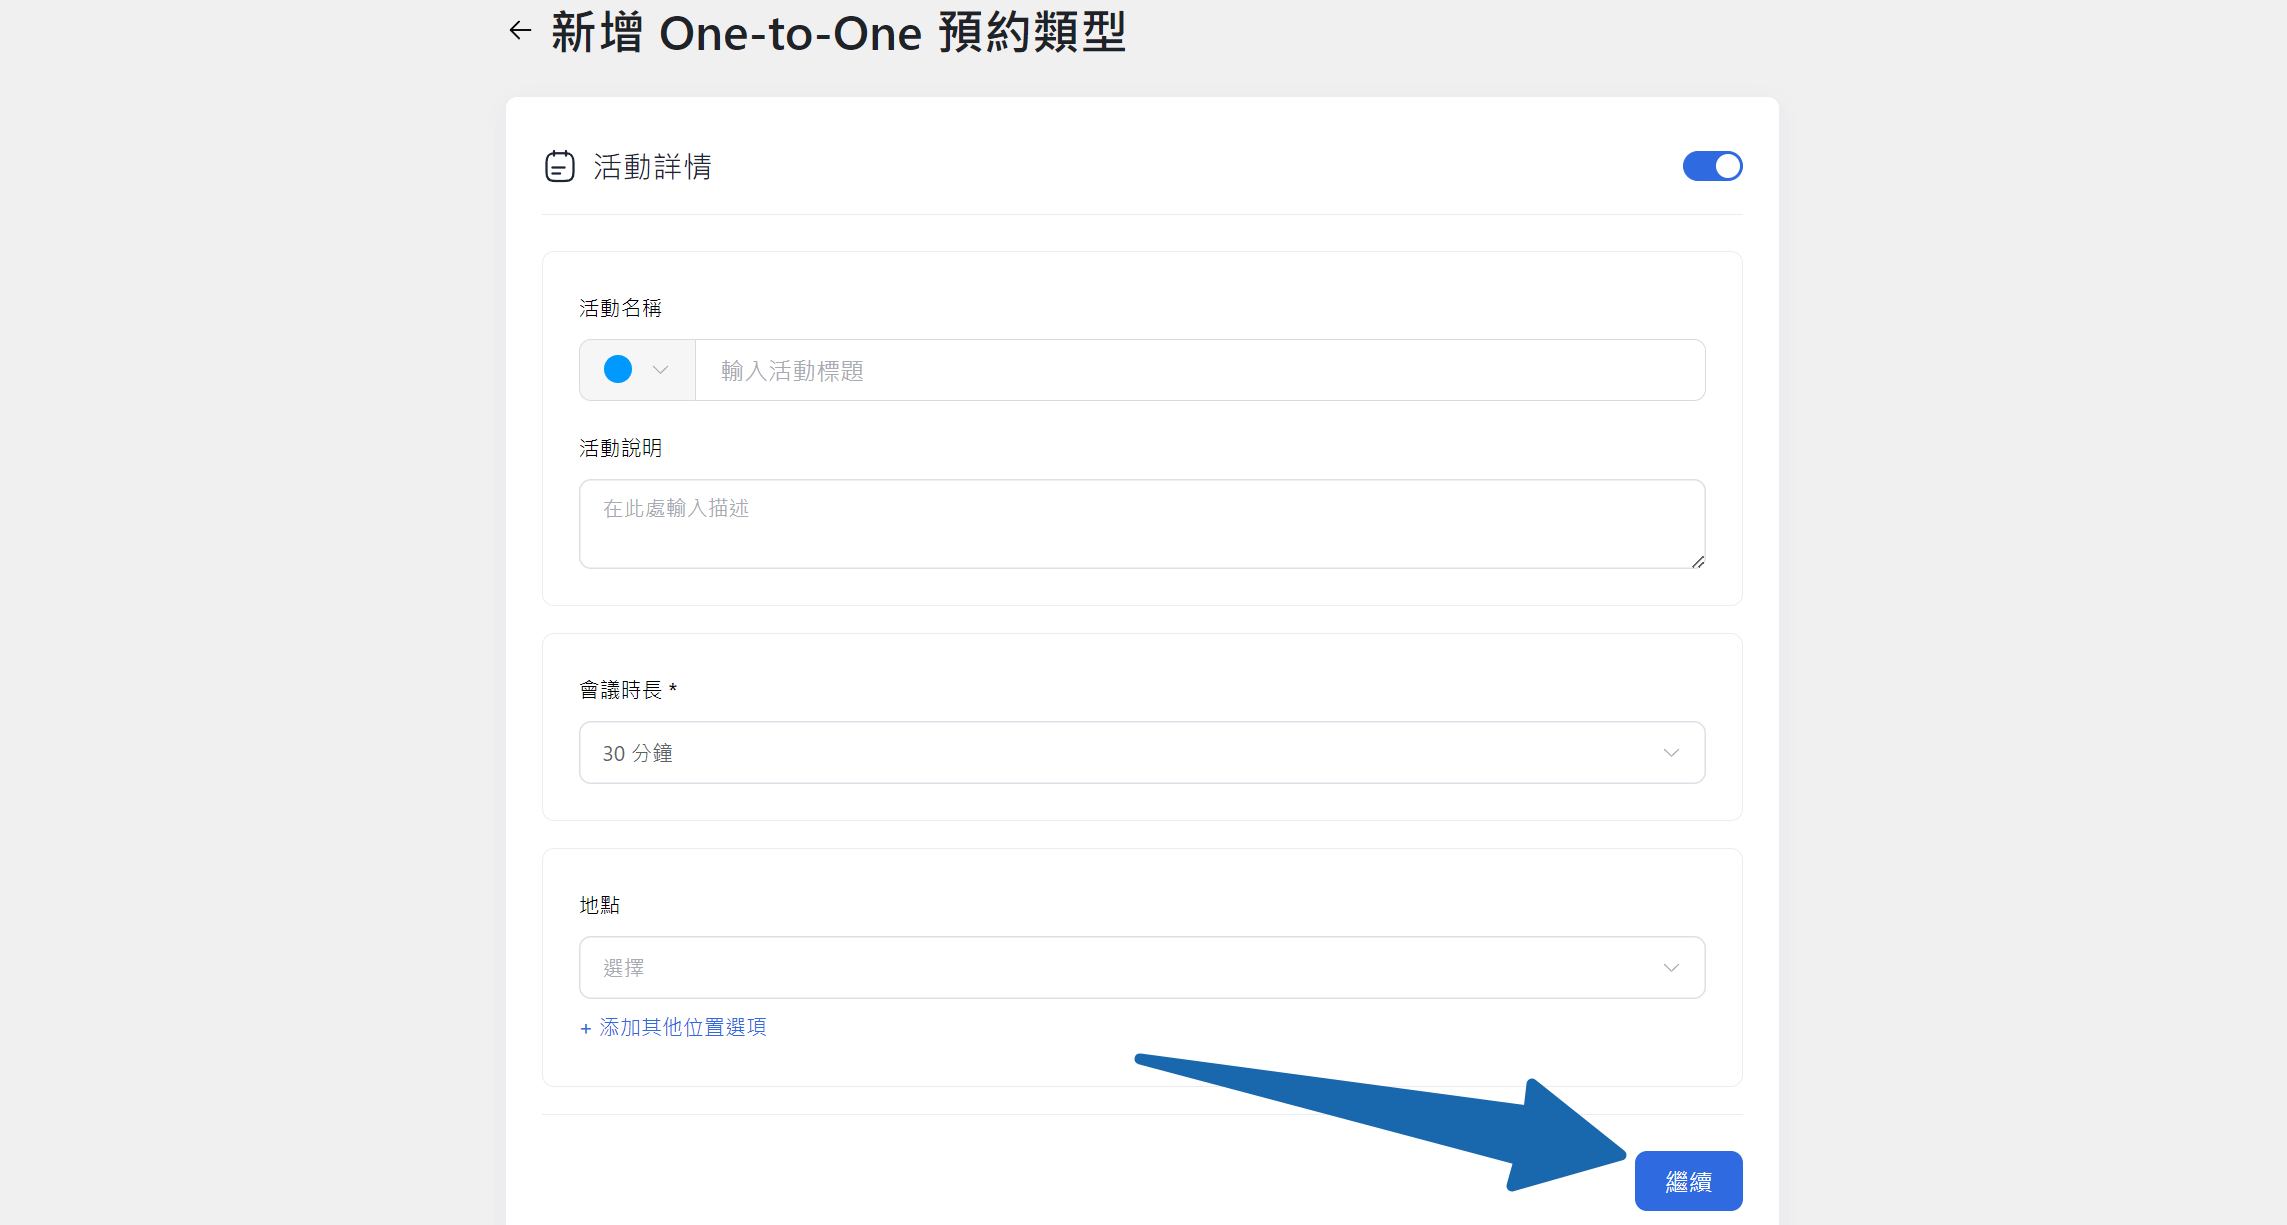Click the plus sign before 添加其他位置選項
The width and height of the screenshot is (2287, 1225).
(586, 1028)
